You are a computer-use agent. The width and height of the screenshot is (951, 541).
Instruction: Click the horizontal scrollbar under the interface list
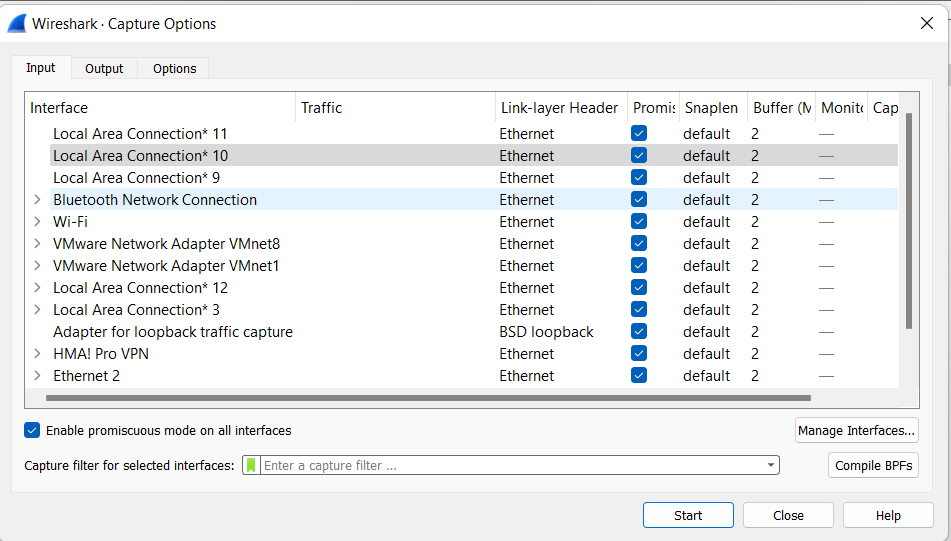(x=400, y=398)
